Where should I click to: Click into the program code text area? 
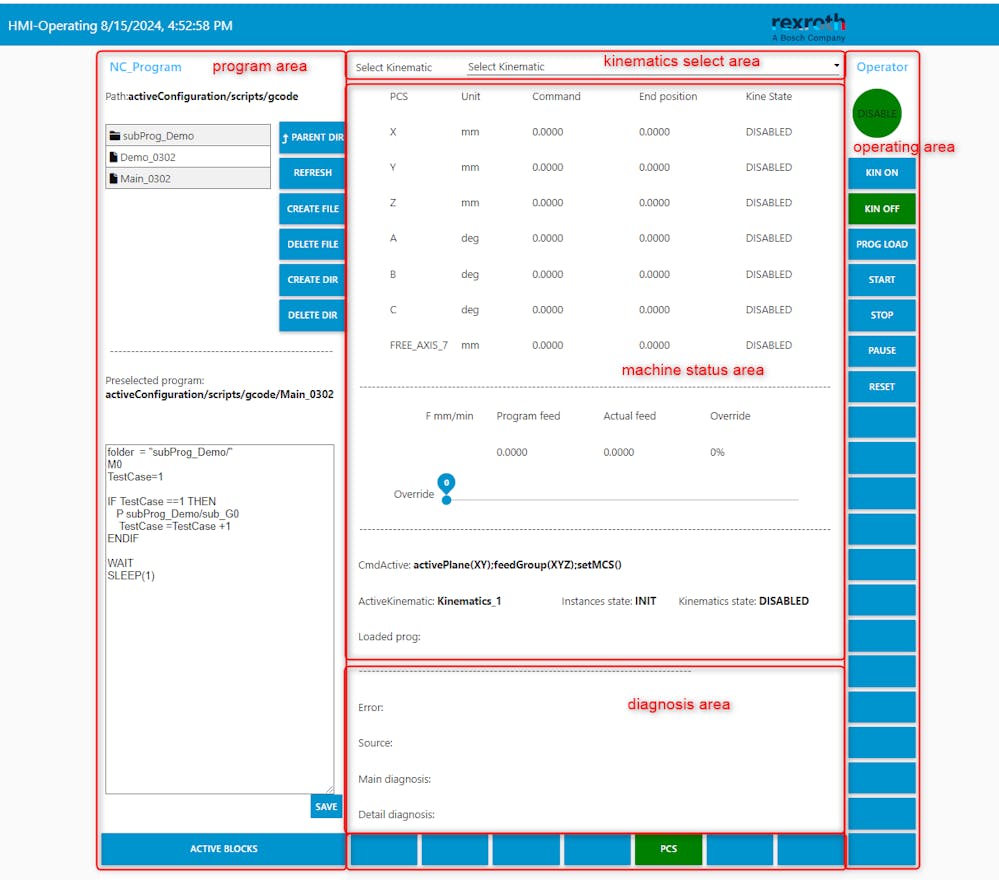click(219, 619)
